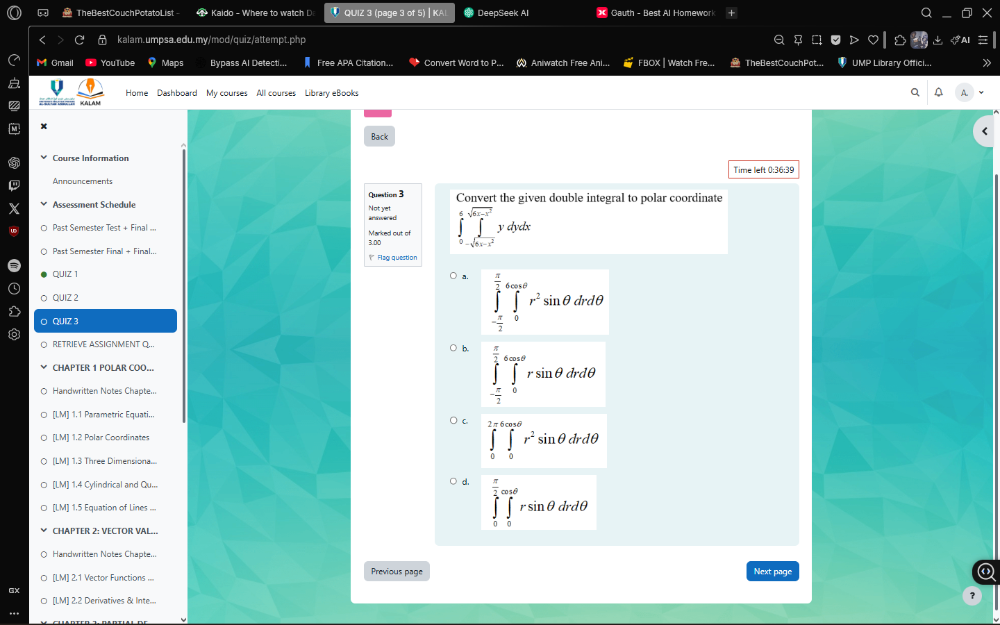Close the course index with X icon
This screenshot has width=1000, height=625.
(44, 127)
